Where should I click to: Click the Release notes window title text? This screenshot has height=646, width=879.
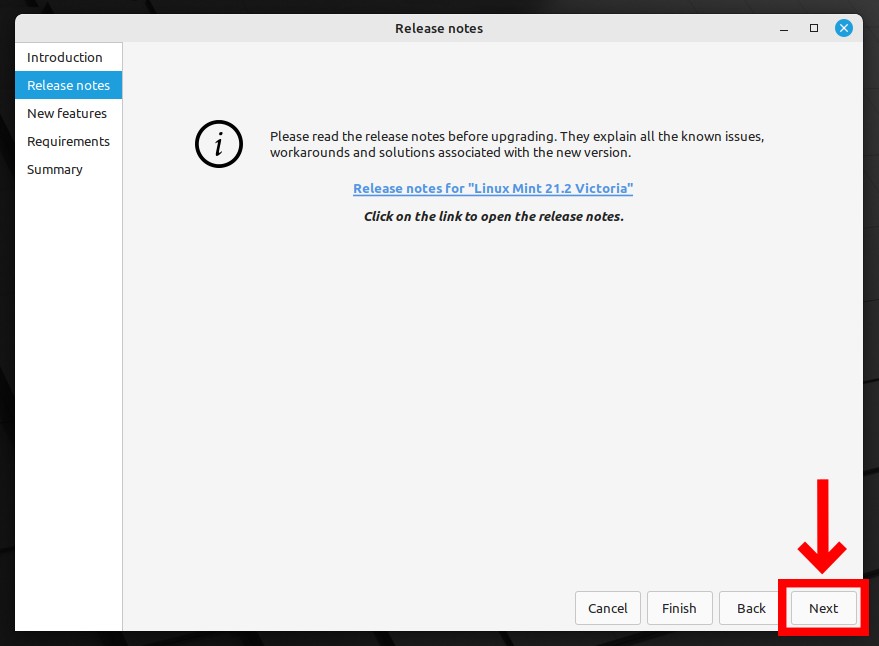click(x=439, y=29)
